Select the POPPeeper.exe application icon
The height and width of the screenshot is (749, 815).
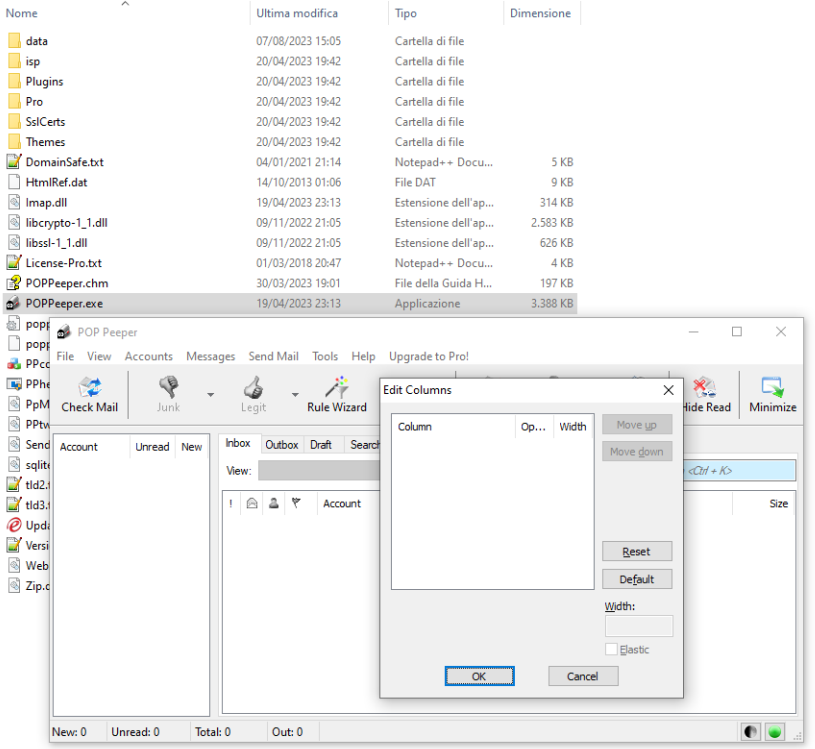[14, 303]
